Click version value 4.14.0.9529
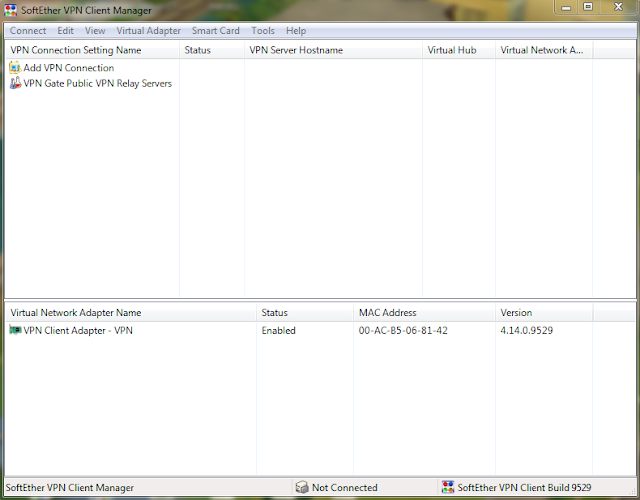Viewport: 640px width, 500px height. pyautogui.click(x=527, y=330)
